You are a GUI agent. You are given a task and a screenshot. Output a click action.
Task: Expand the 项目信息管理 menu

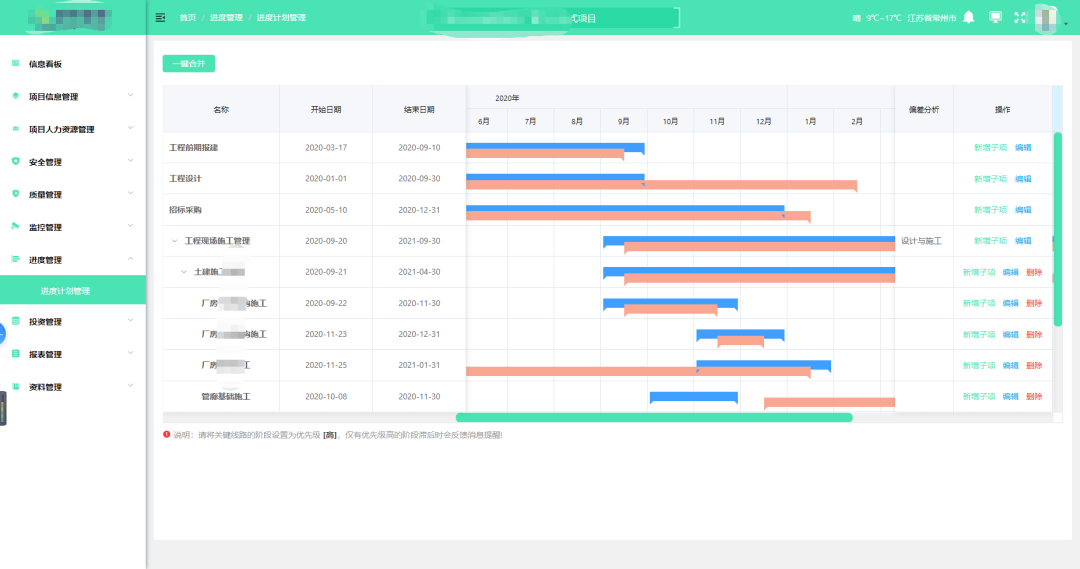click(x=73, y=96)
